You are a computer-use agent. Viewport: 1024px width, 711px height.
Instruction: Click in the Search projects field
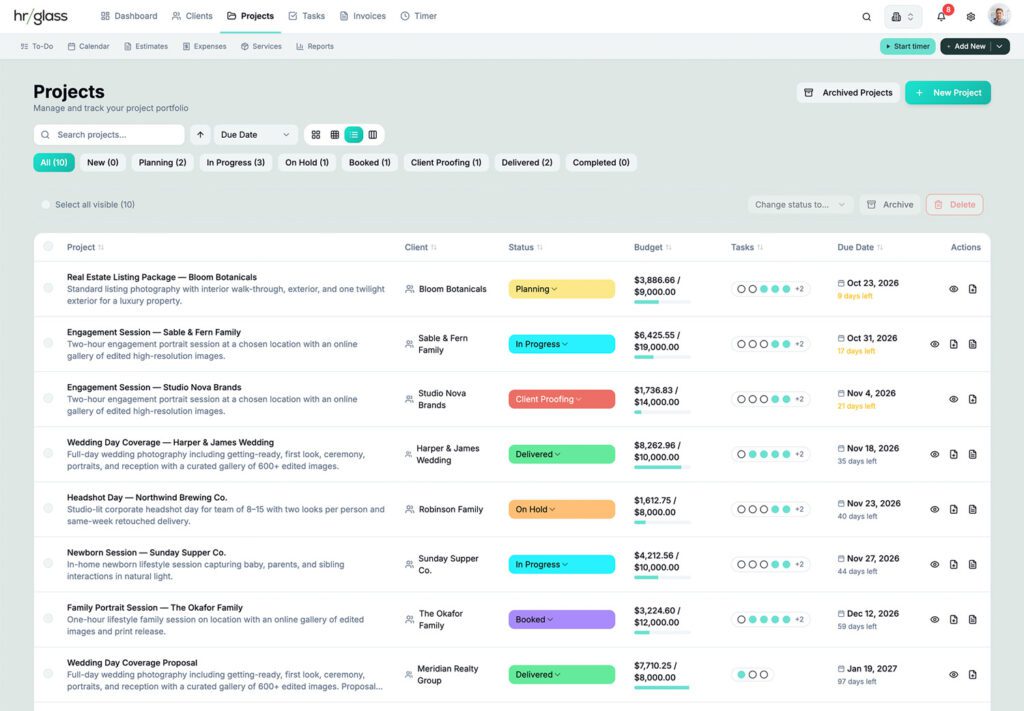pyautogui.click(x=109, y=135)
